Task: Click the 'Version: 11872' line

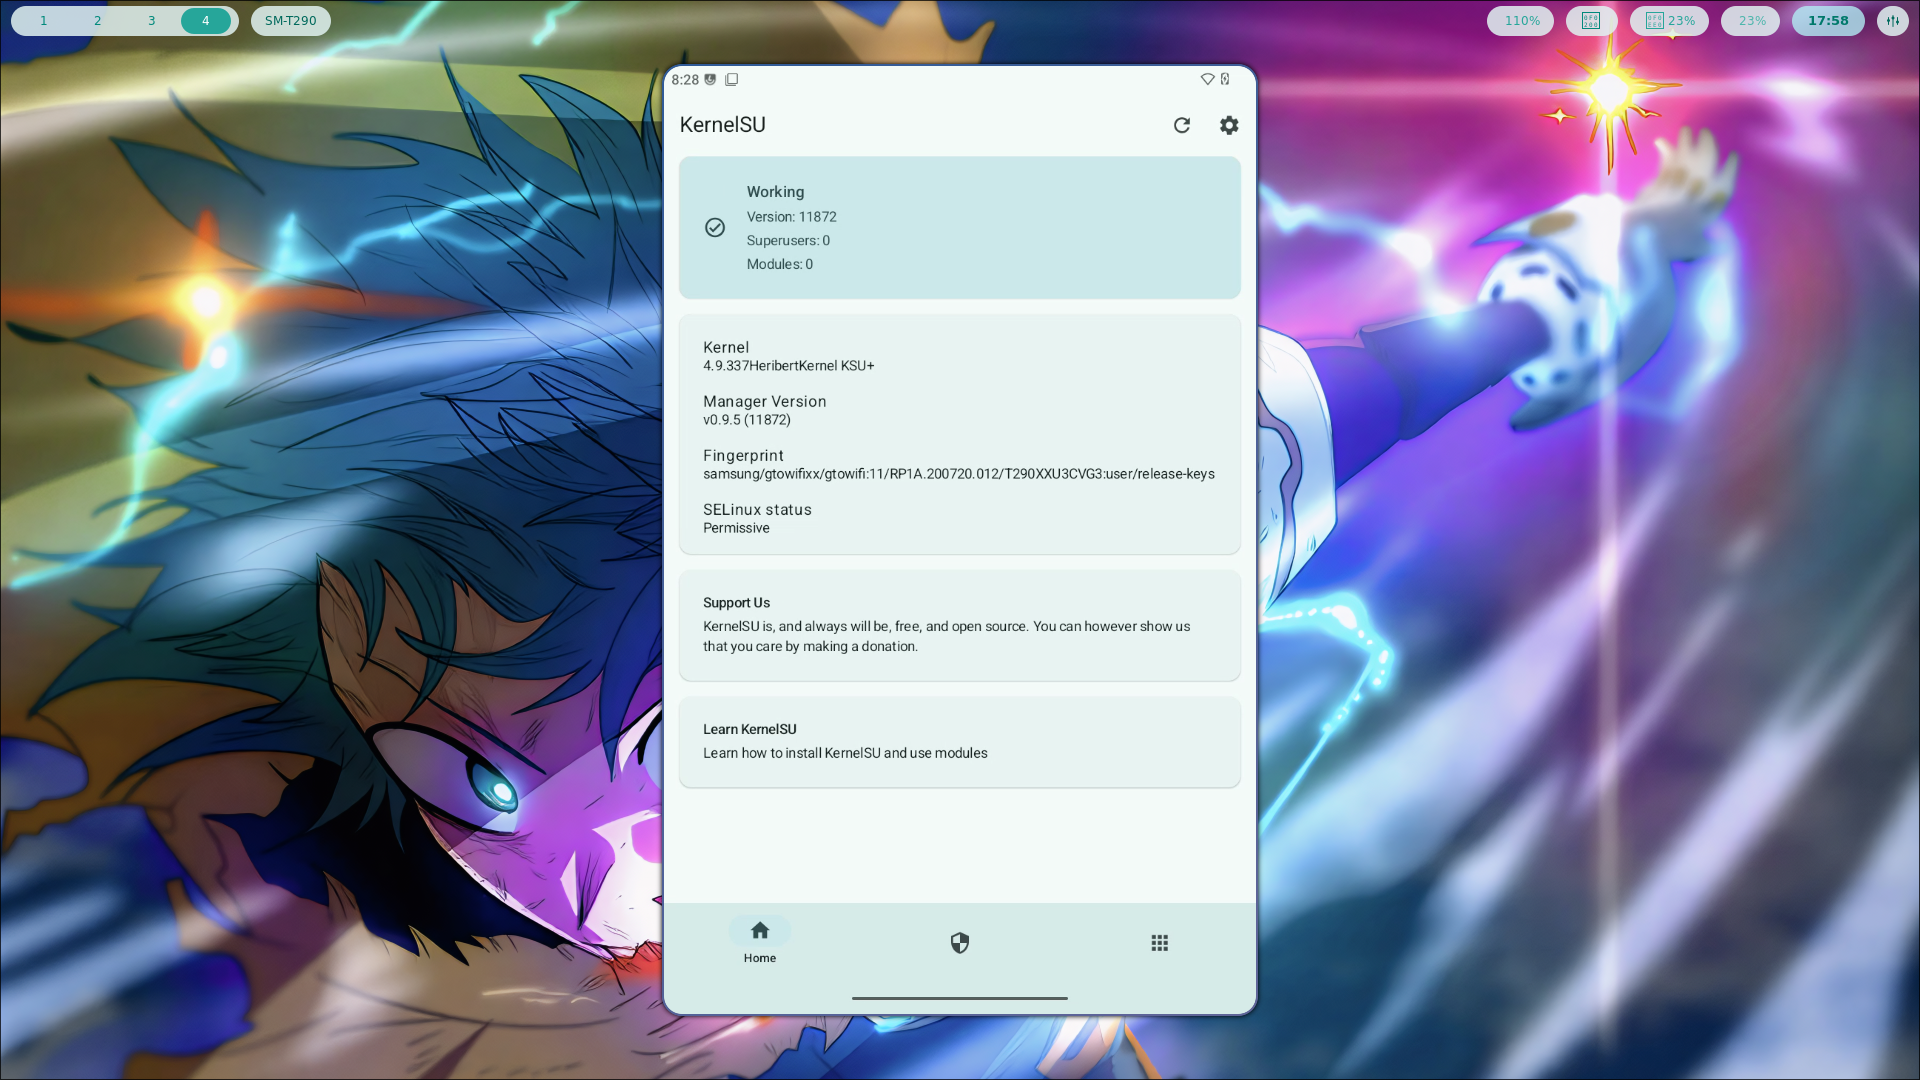Action: tap(792, 217)
